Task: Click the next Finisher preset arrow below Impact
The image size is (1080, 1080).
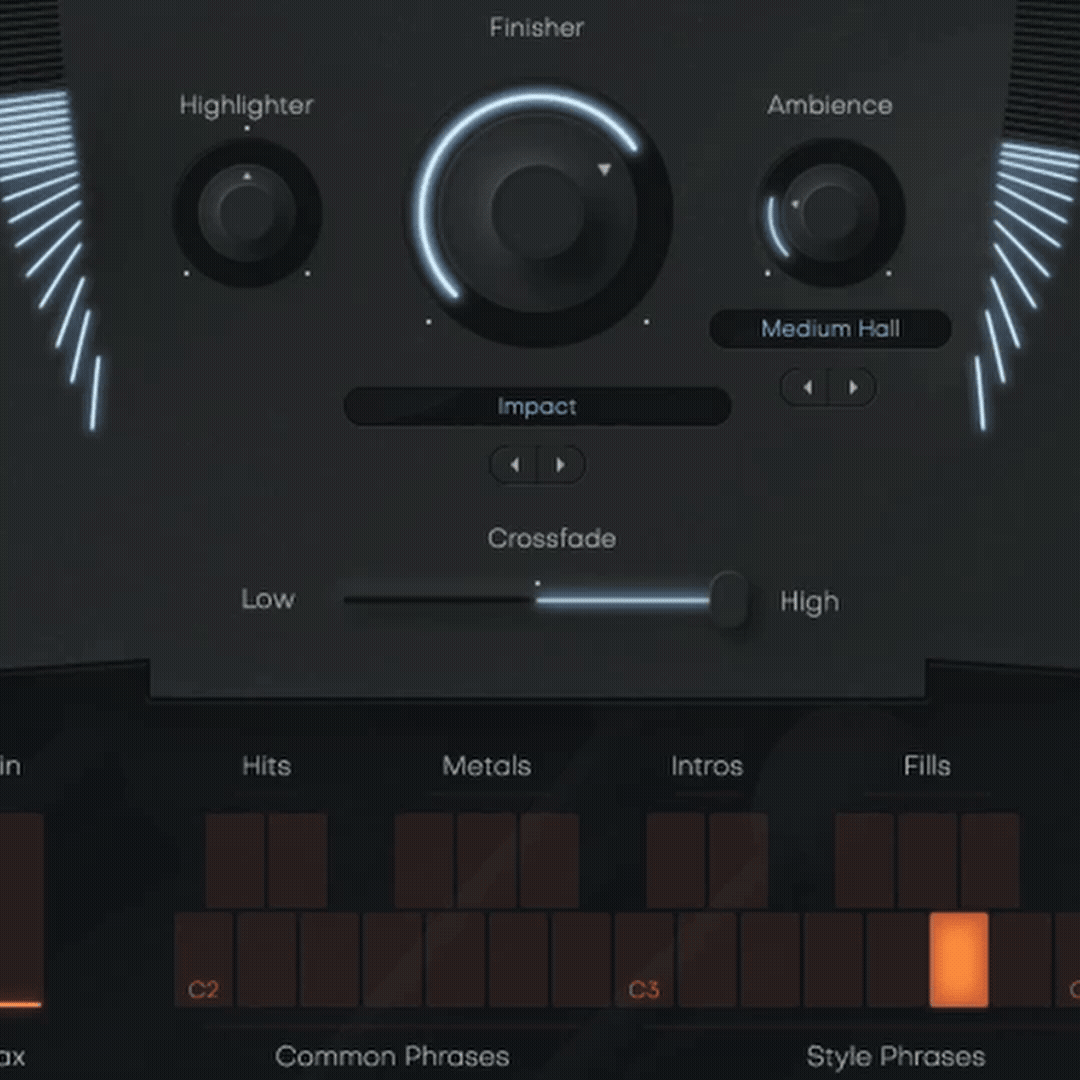Action: click(x=561, y=465)
